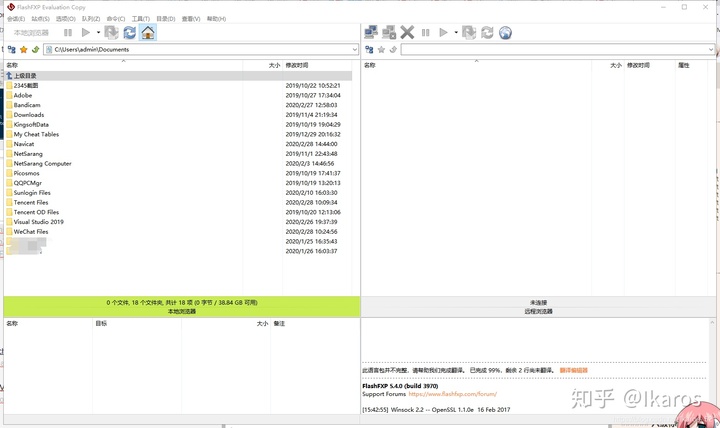Open the 站点(S) menu

[40, 19]
